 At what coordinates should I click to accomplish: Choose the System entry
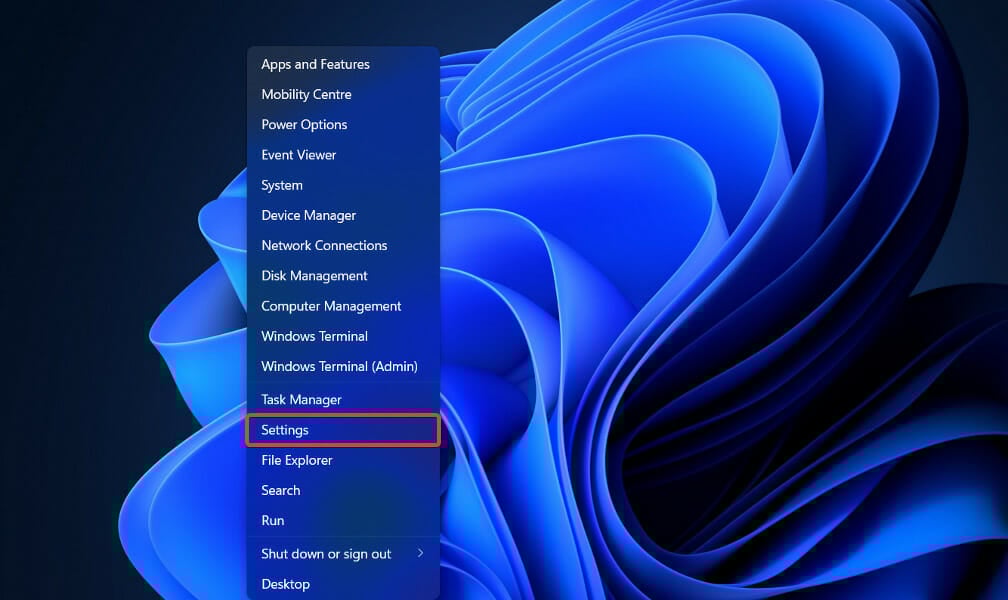[x=343, y=185]
